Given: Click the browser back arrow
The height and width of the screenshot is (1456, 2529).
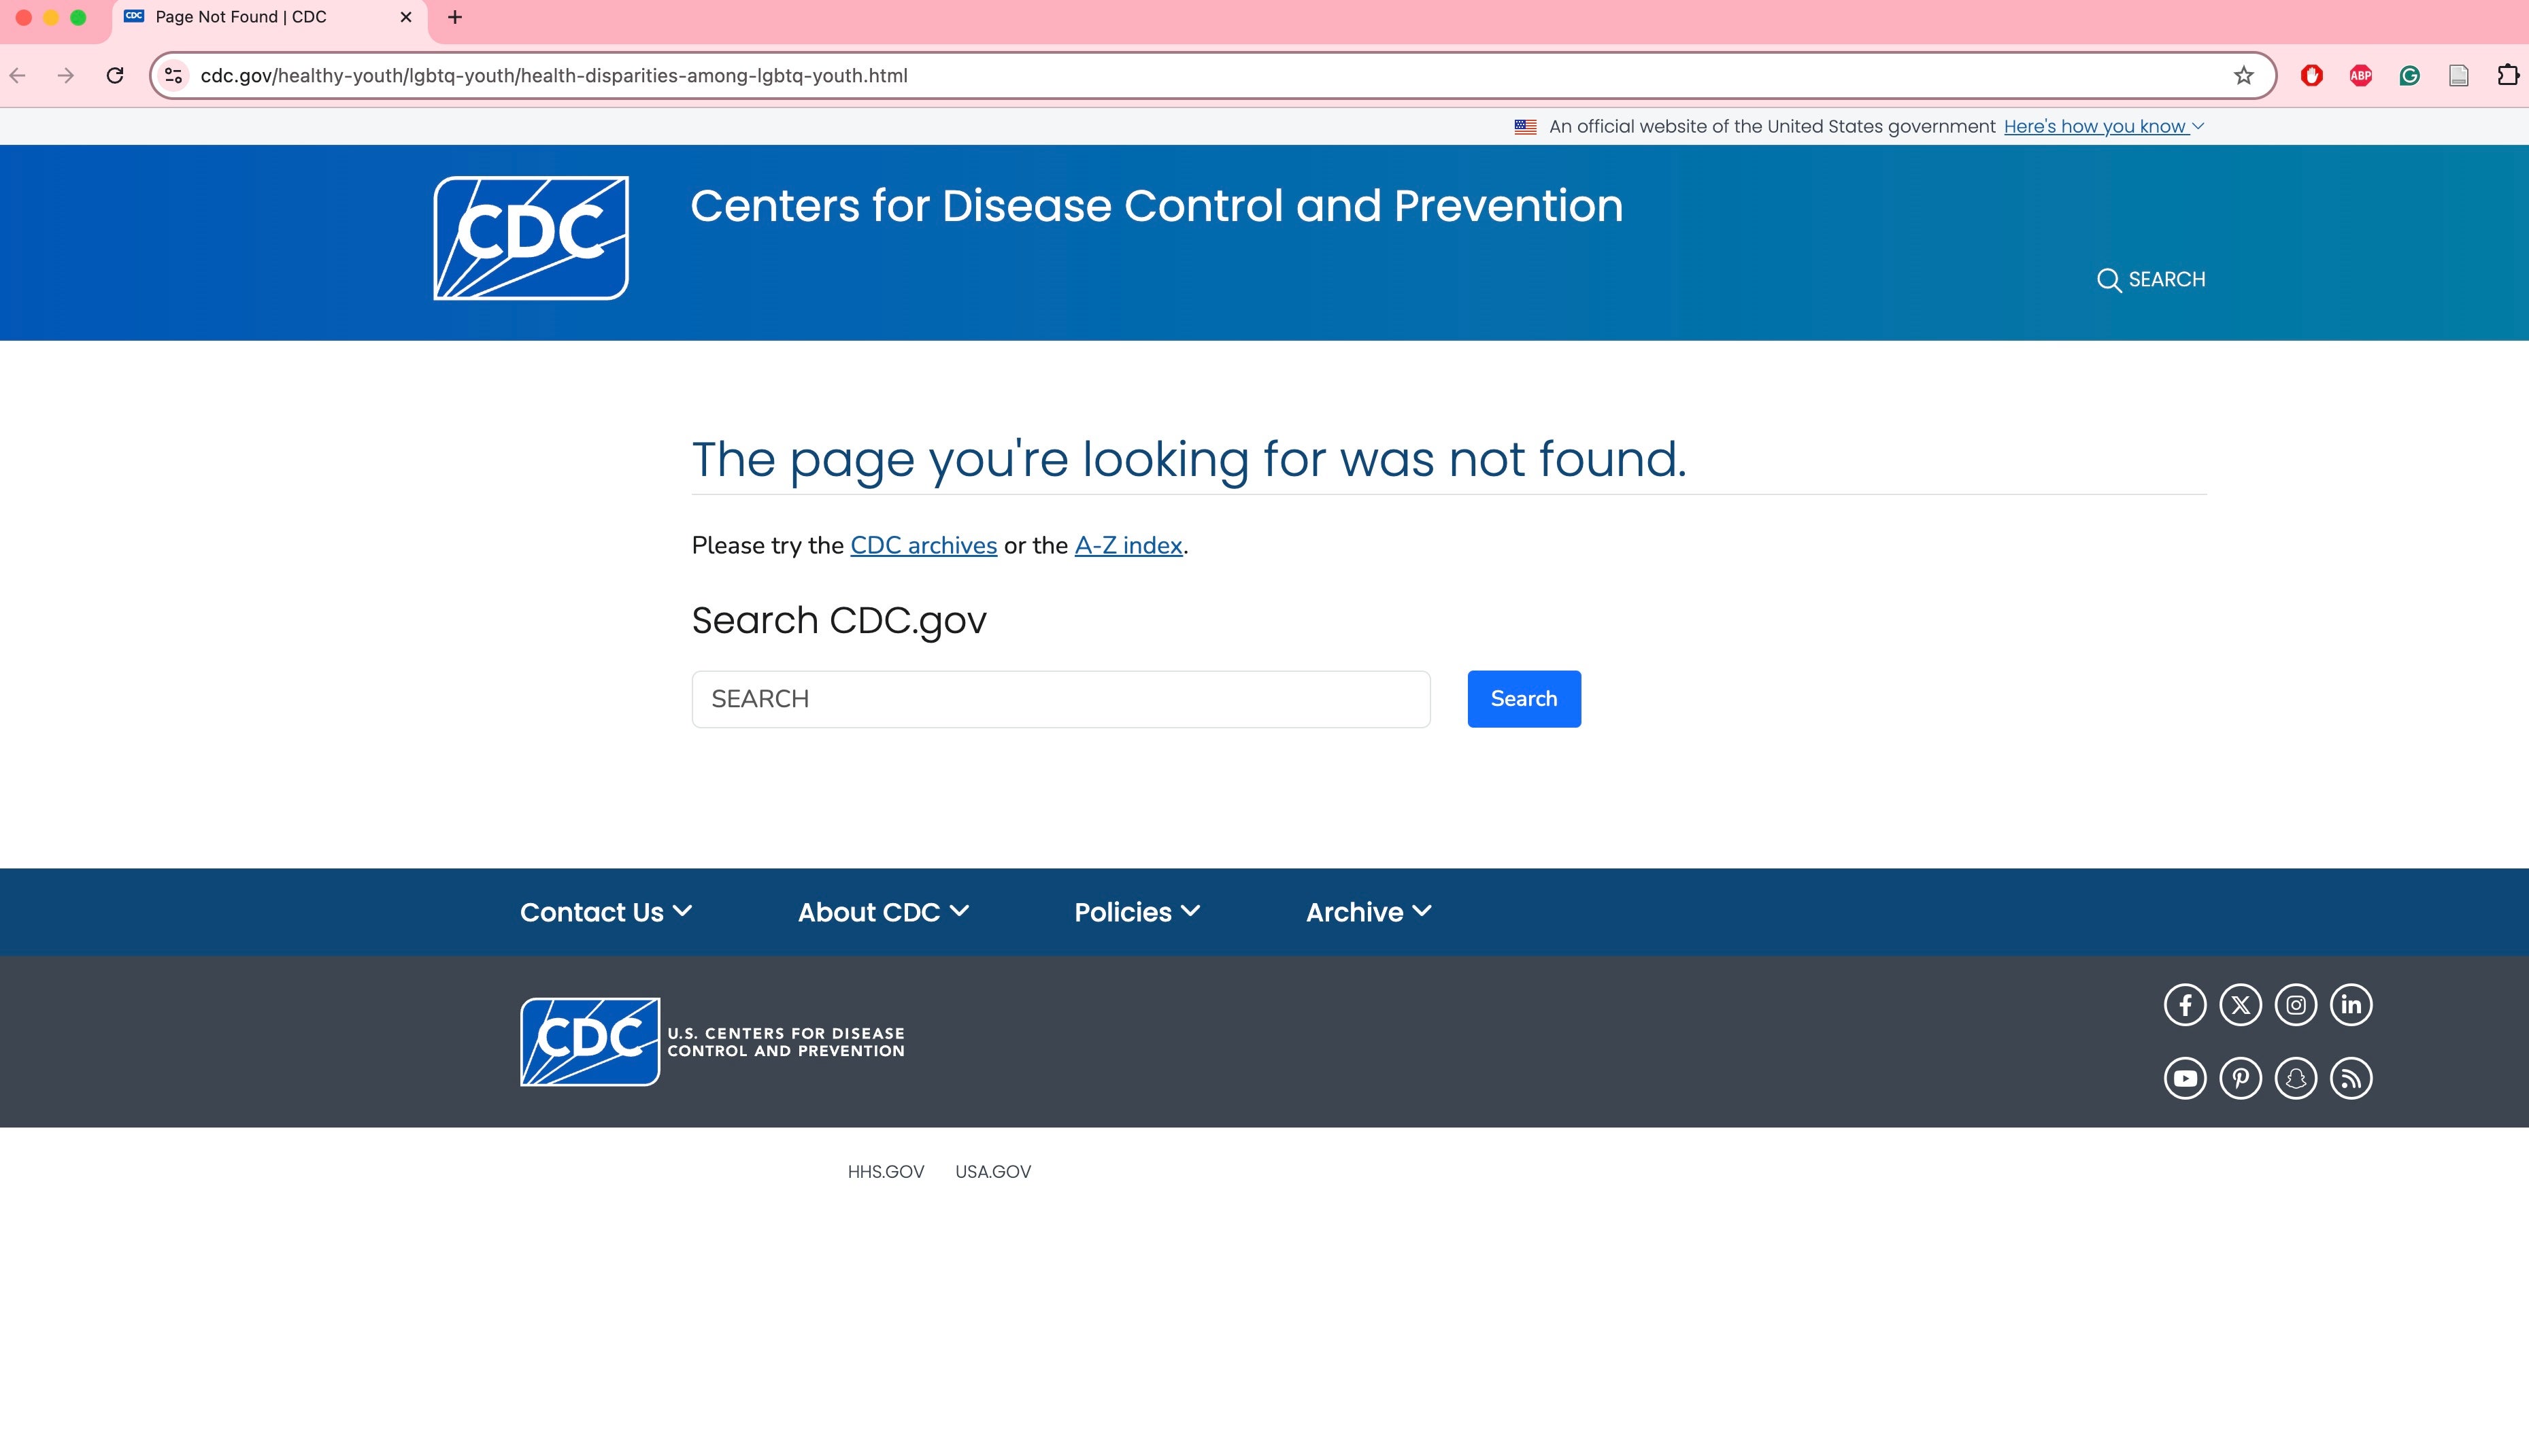Looking at the screenshot, I should [18, 76].
